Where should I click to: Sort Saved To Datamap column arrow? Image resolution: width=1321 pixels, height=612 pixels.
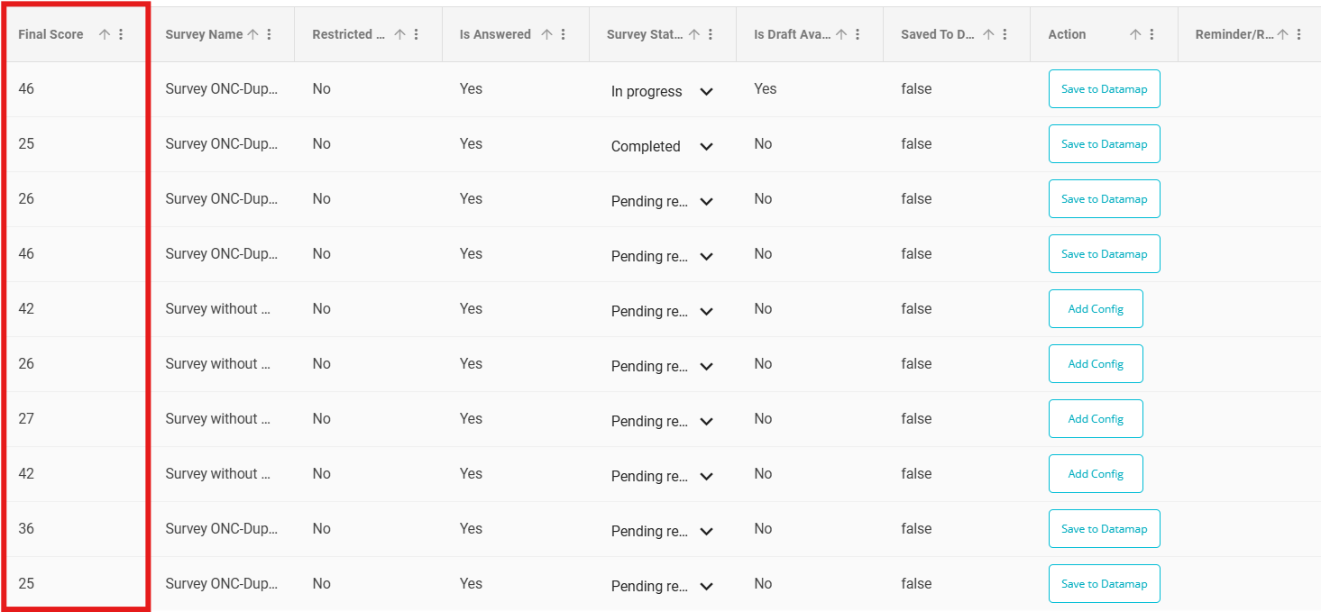click(988, 34)
